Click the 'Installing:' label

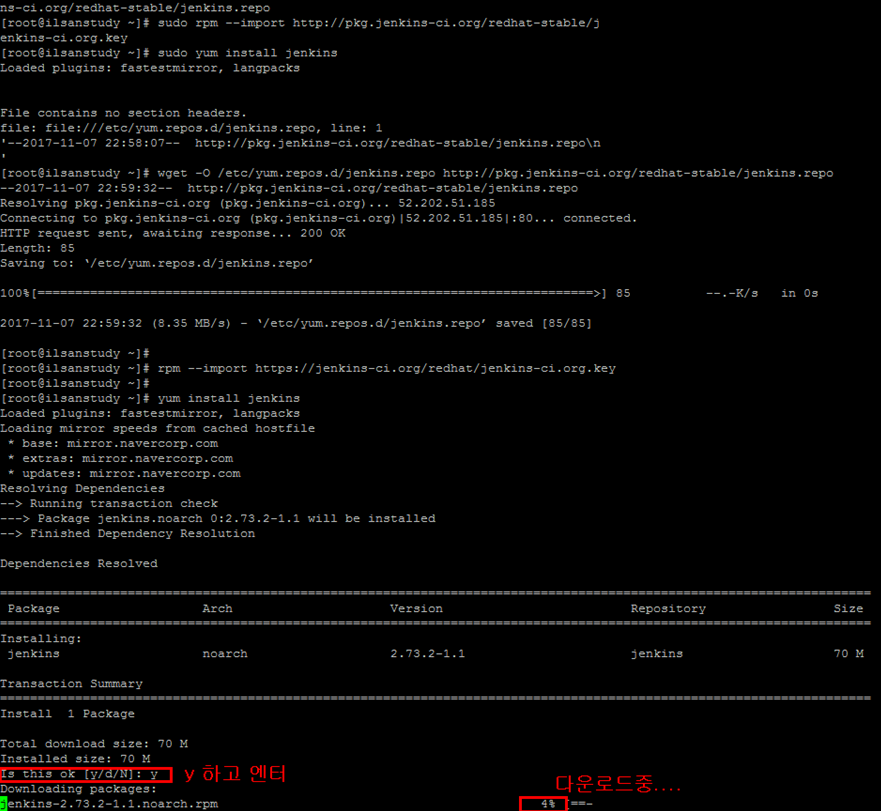tap(41, 638)
